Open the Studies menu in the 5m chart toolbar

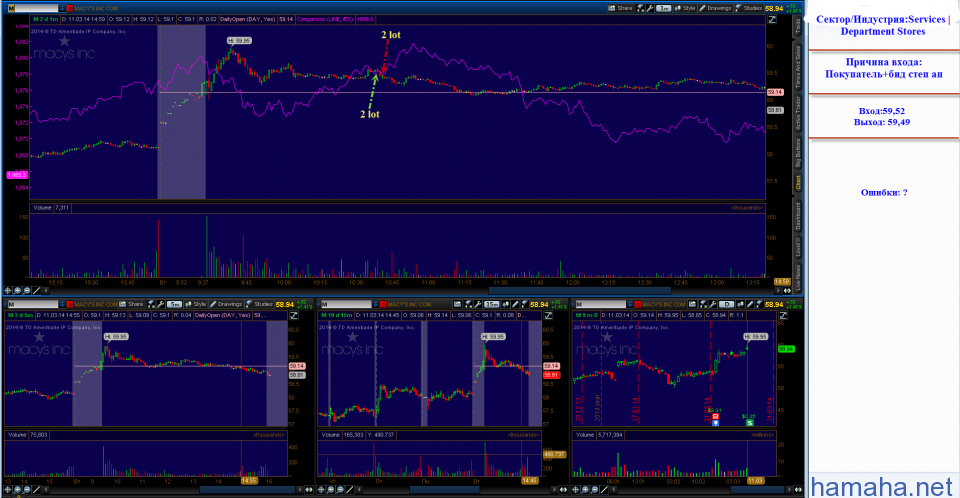[259, 304]
